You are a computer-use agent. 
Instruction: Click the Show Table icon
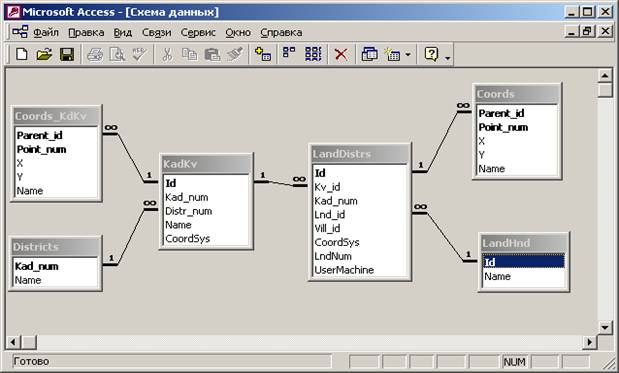pos(263,54)
